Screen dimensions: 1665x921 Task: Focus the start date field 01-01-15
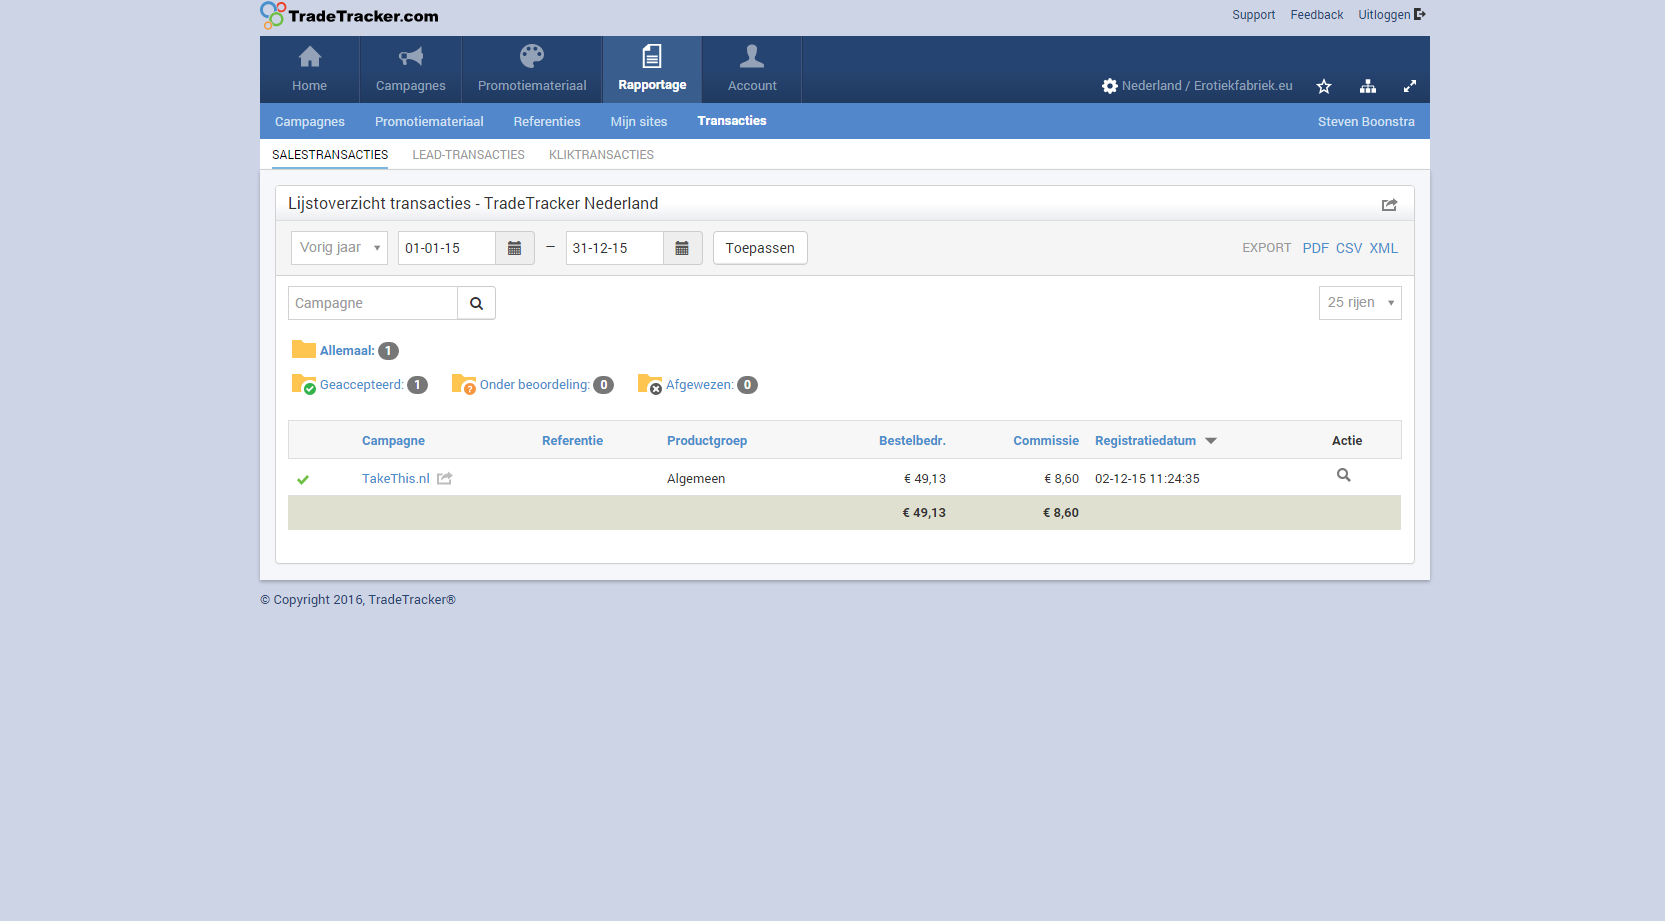tap(447, 248)
